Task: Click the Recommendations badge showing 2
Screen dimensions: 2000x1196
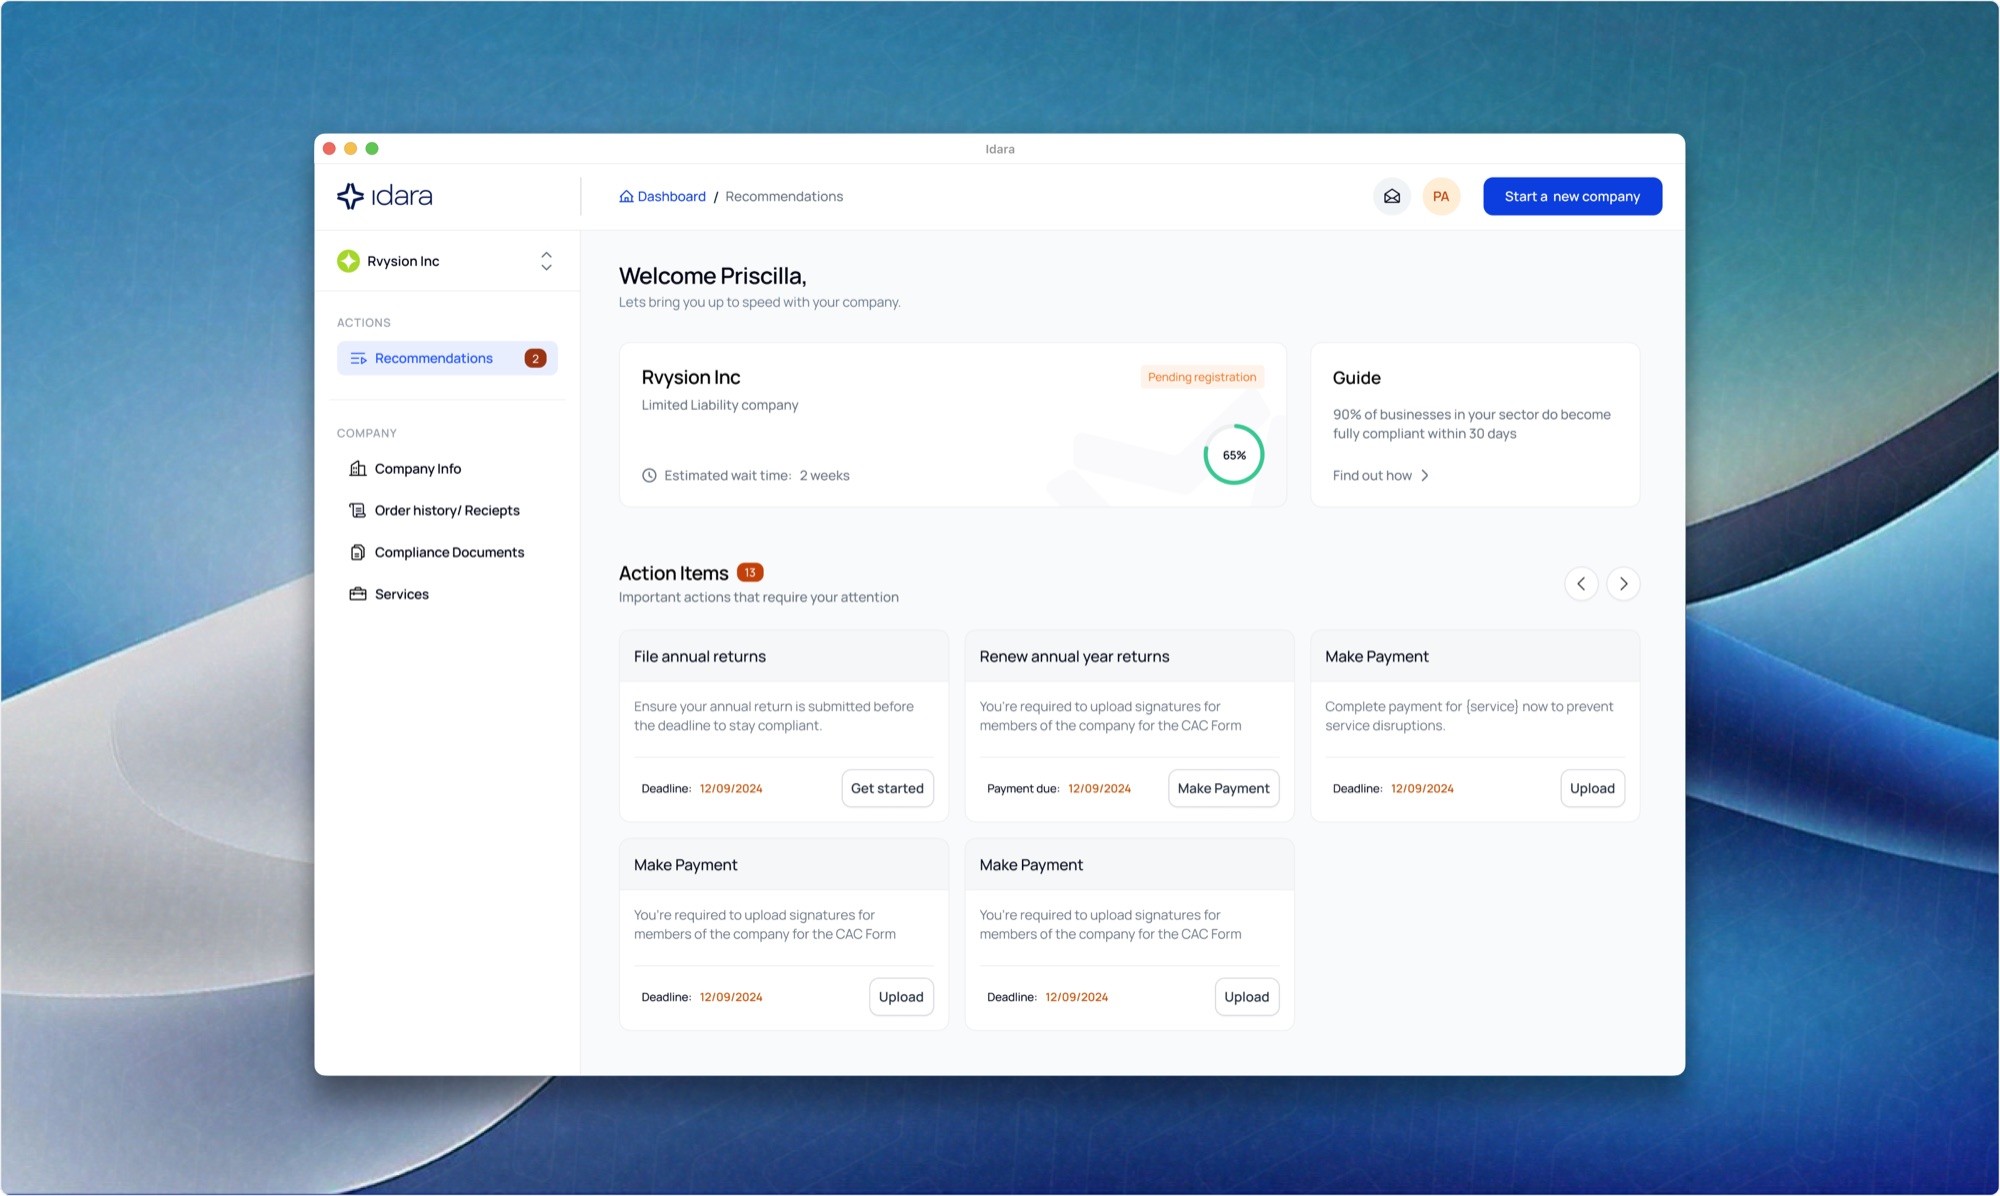Action: coord(535,358)
